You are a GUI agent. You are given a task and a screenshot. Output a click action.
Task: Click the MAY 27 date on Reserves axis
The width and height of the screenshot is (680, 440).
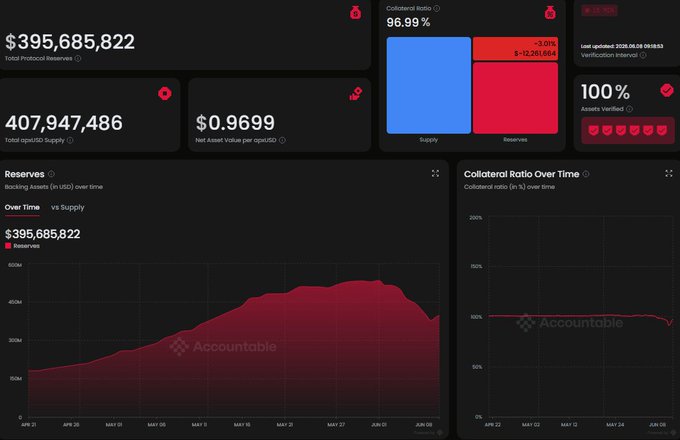click(336, 425)
